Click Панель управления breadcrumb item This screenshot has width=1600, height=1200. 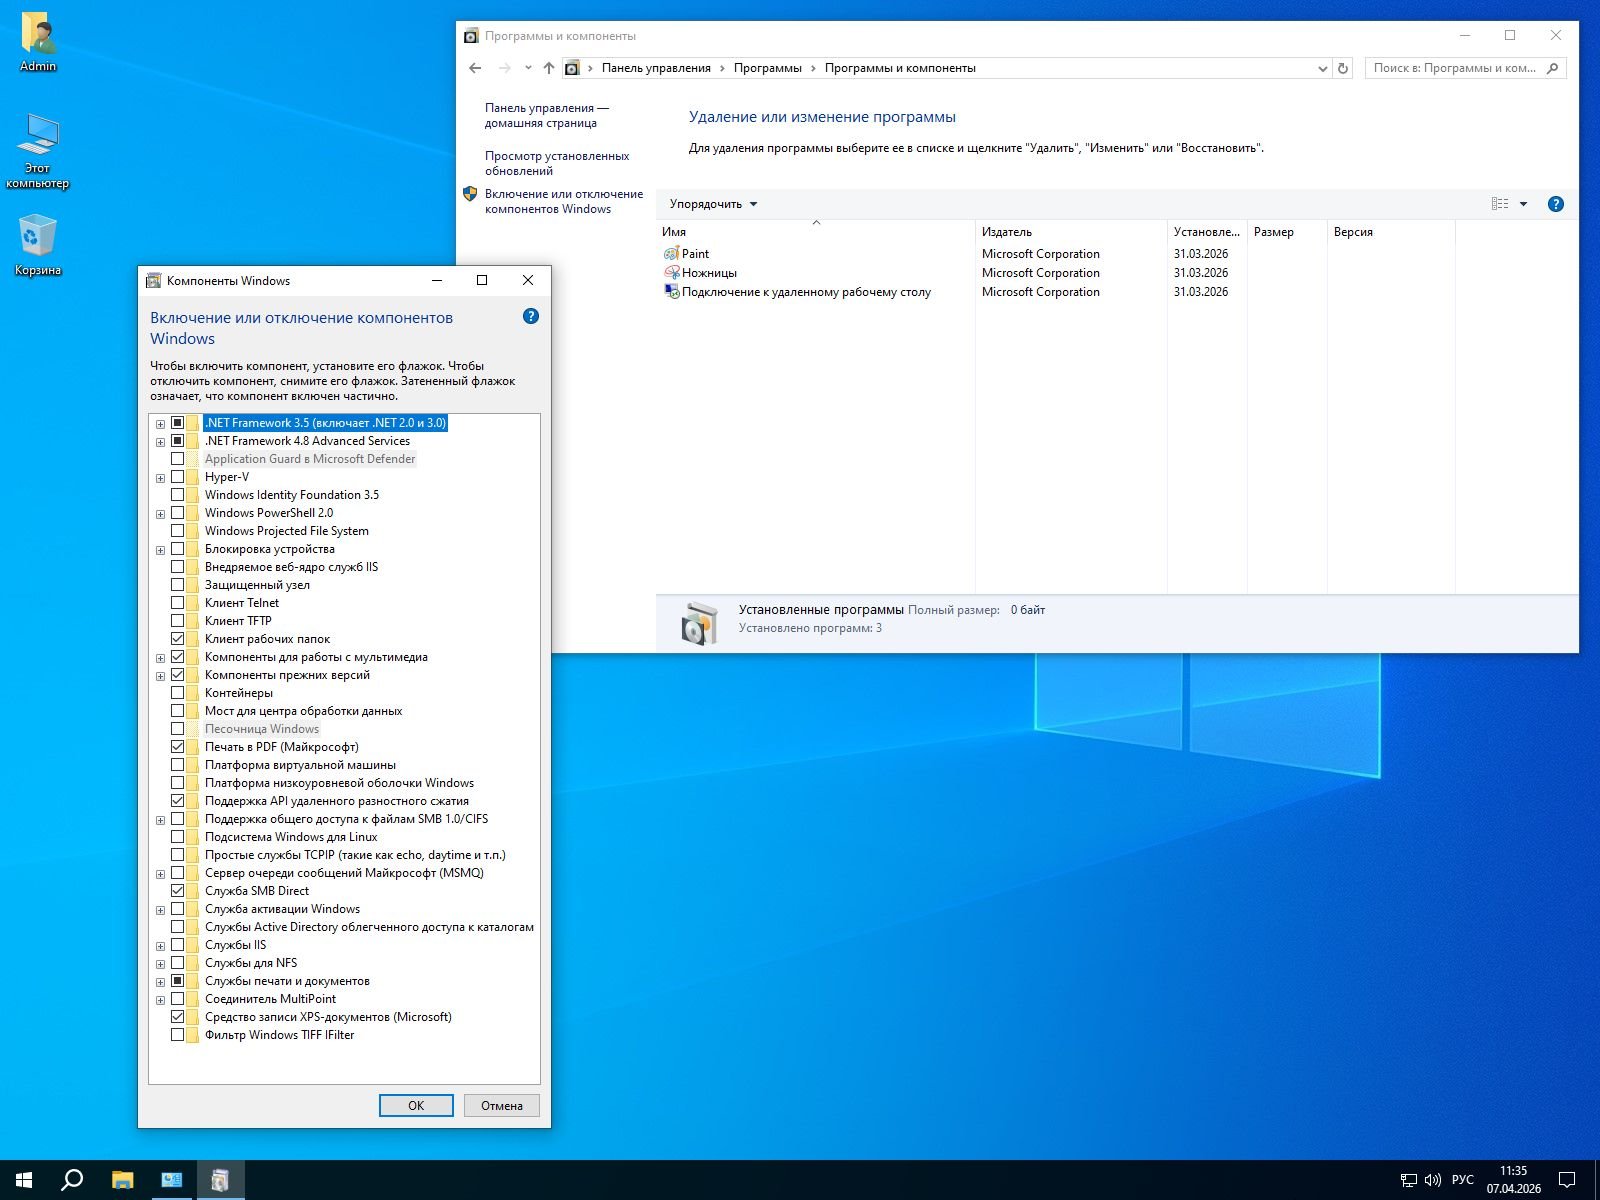pyautogui.click(x=655, y=68)
